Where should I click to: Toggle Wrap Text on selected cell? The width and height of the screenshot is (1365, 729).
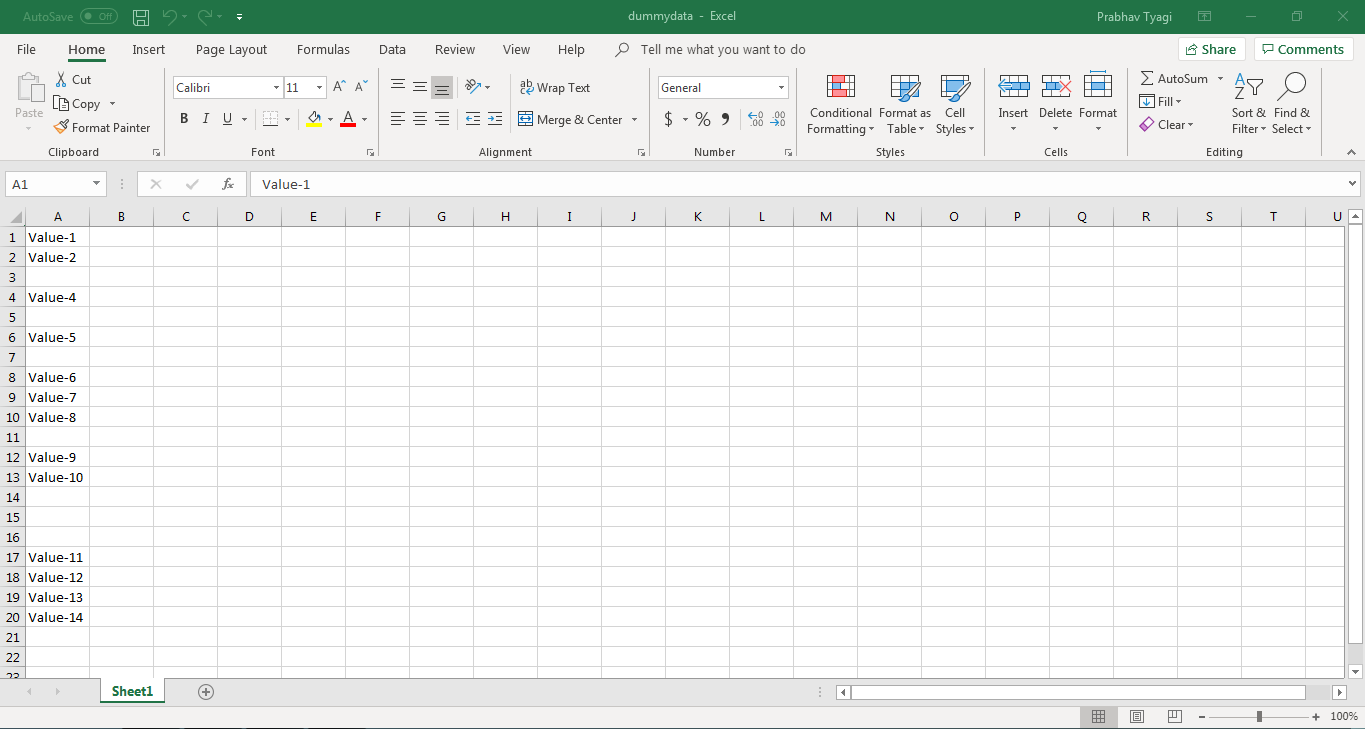coord(555,88)
